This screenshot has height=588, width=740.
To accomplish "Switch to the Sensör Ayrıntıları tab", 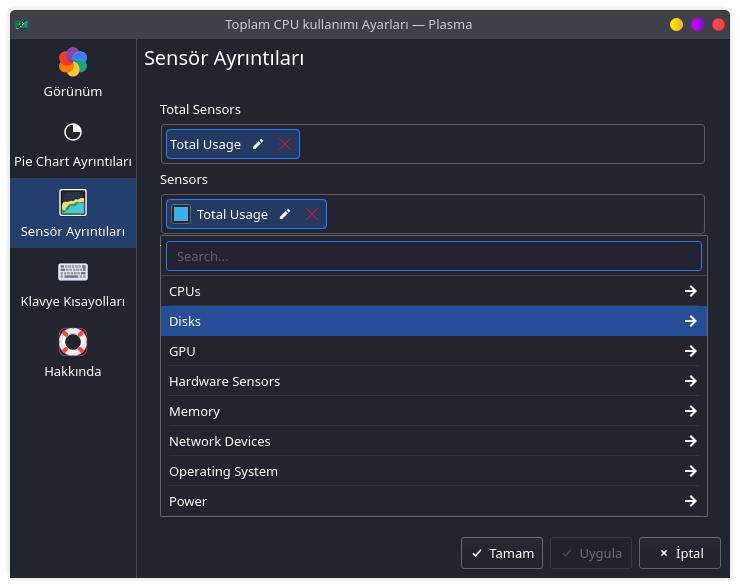I will 73,213.
